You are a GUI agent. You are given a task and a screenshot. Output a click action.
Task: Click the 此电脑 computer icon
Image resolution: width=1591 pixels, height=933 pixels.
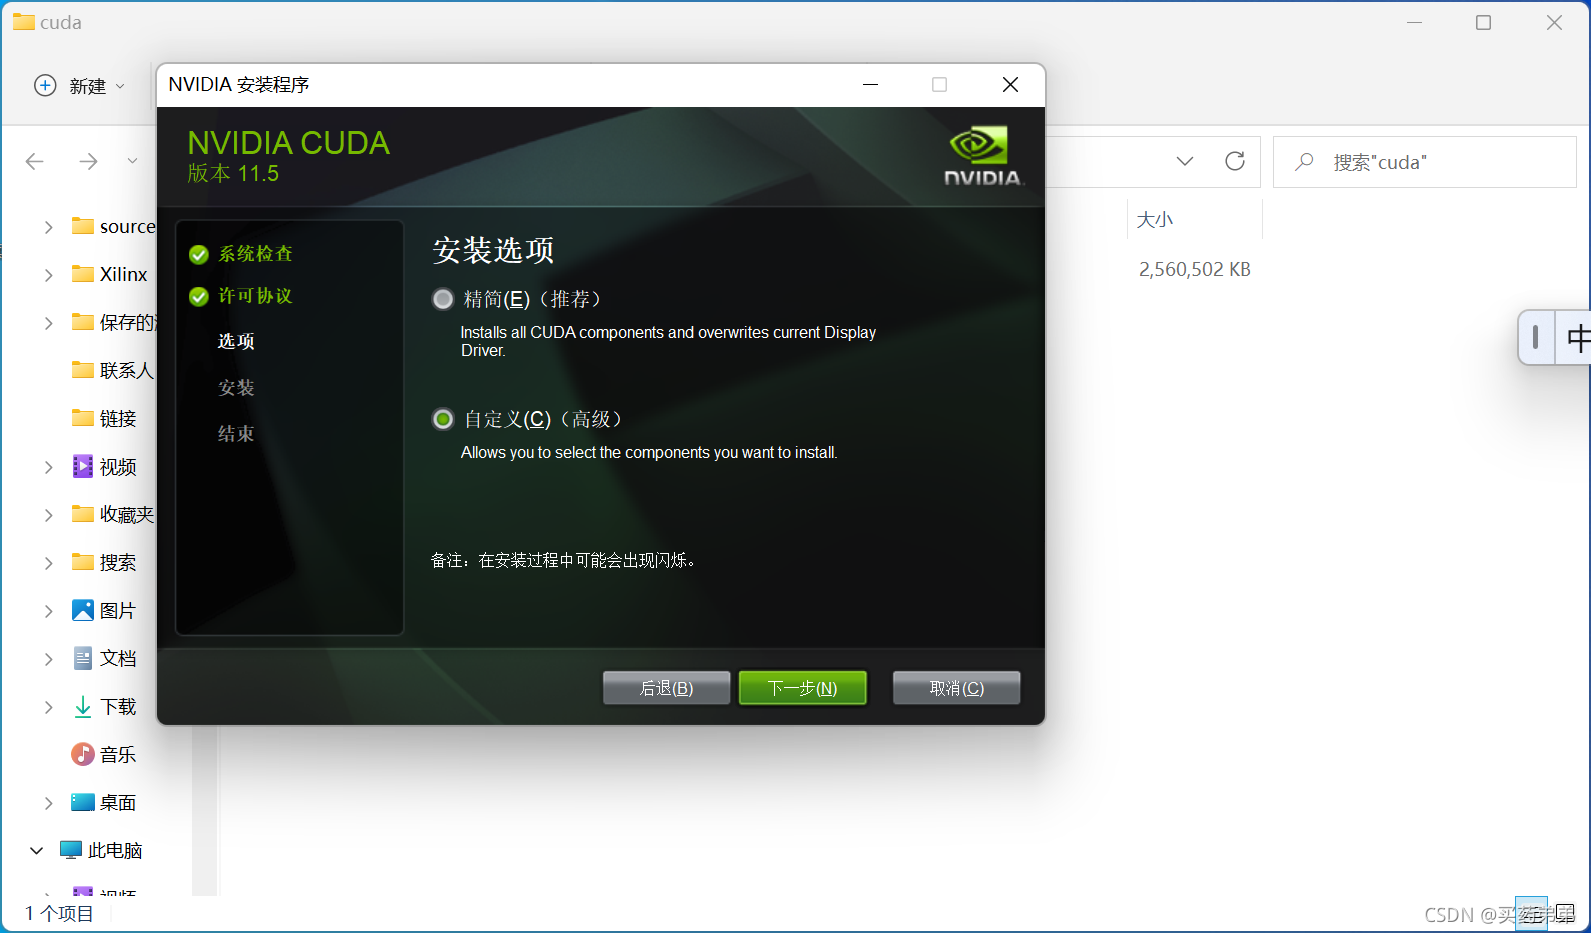(x=71, y=850)
